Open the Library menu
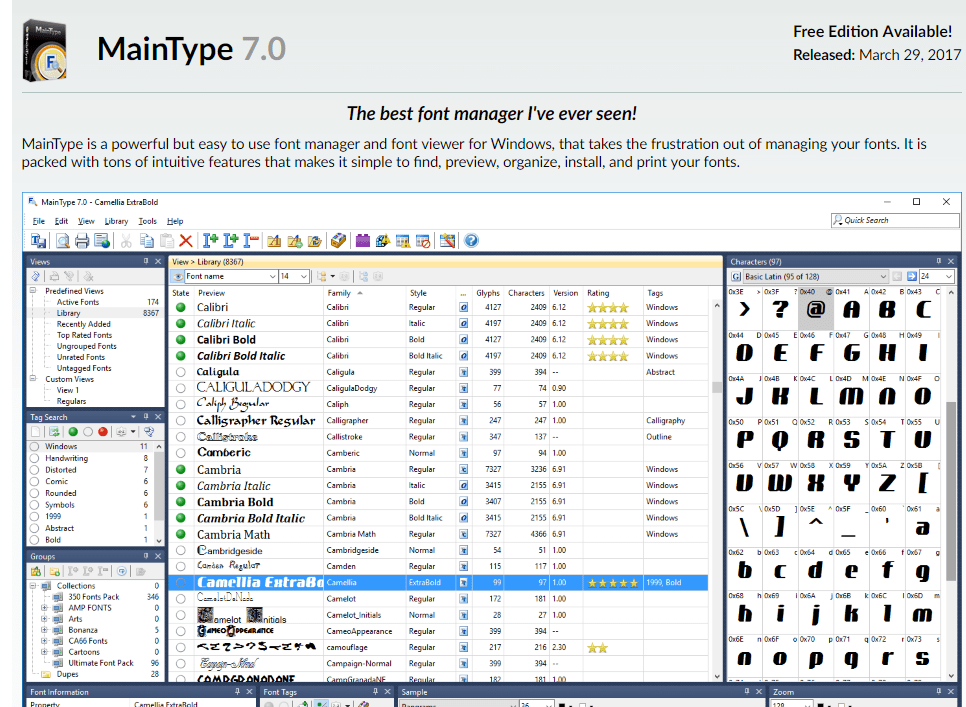966x707 pixels. tap(116, 221)
